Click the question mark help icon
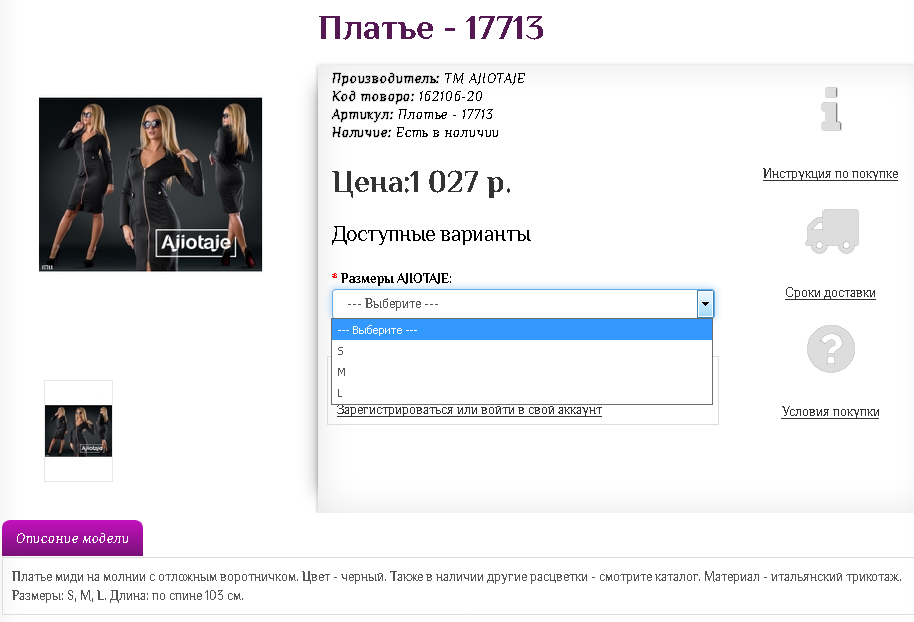914x622 pixels. (831, 349)
